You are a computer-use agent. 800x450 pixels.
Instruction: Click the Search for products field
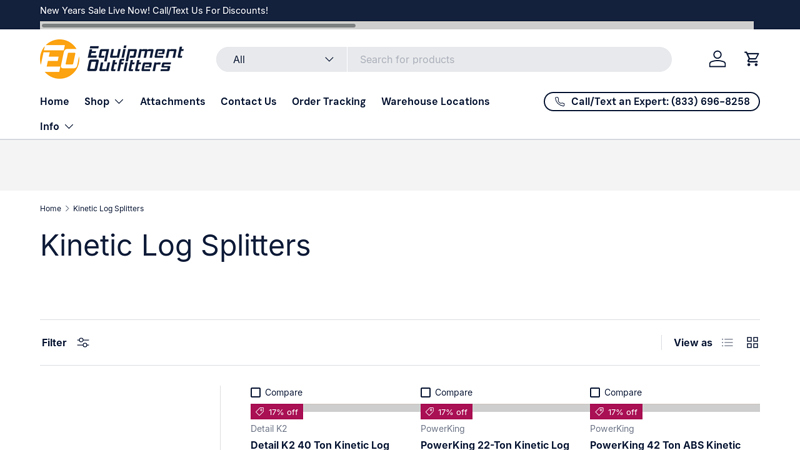(509, 60)
